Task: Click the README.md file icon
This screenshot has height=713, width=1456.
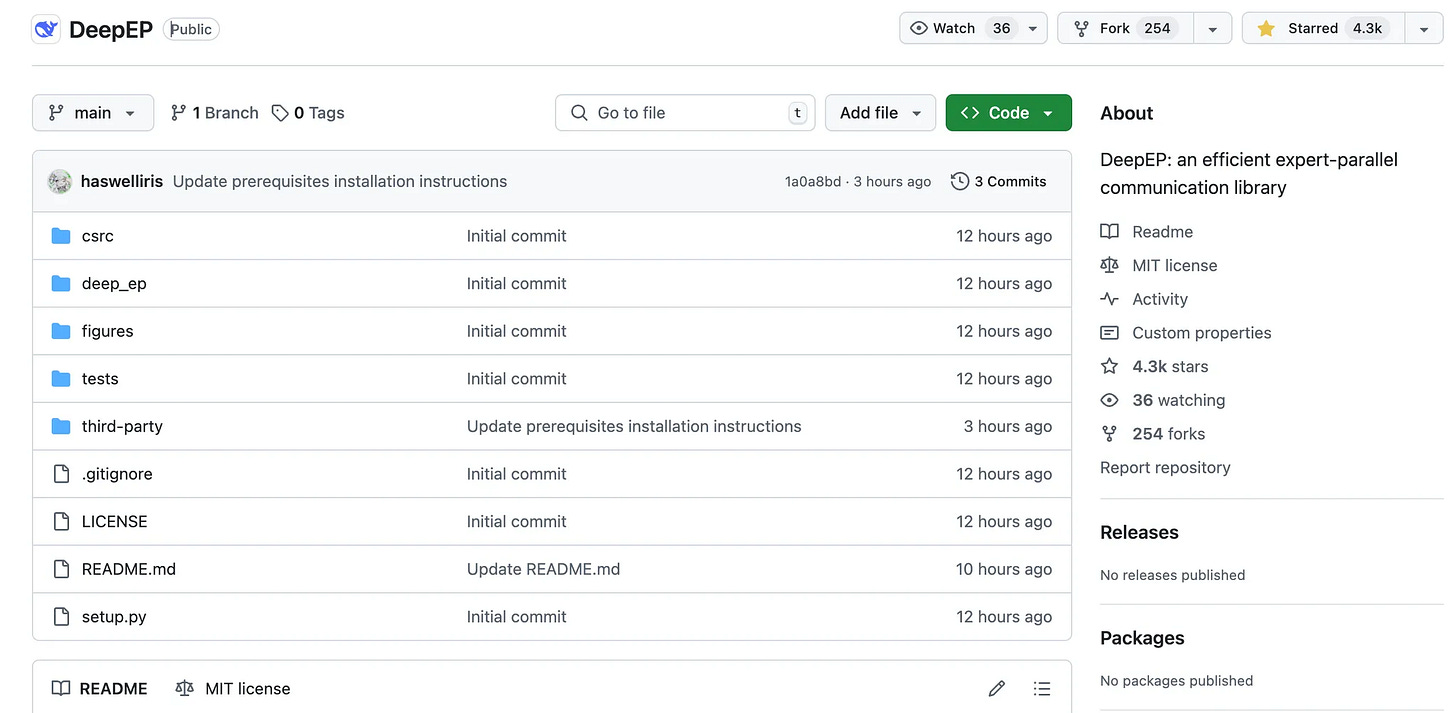Action: [61, 569]
